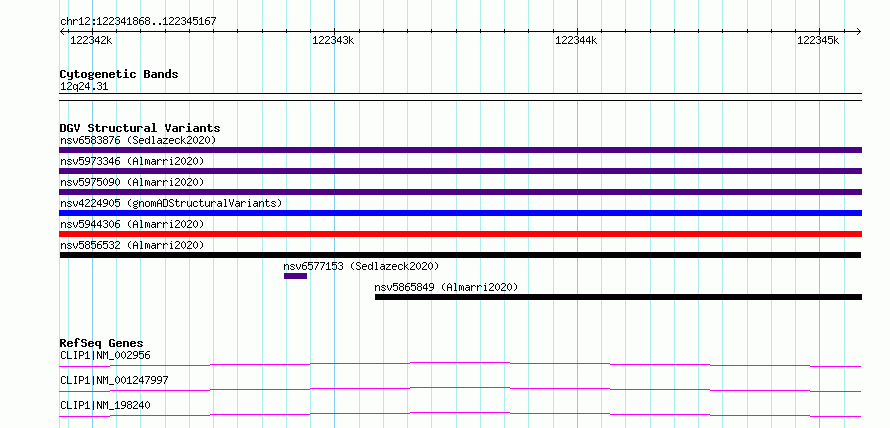Open variant nsv5975090 (Almarri2020) label
This screenshot has width=890, height=428.
(x=132, y=182)
